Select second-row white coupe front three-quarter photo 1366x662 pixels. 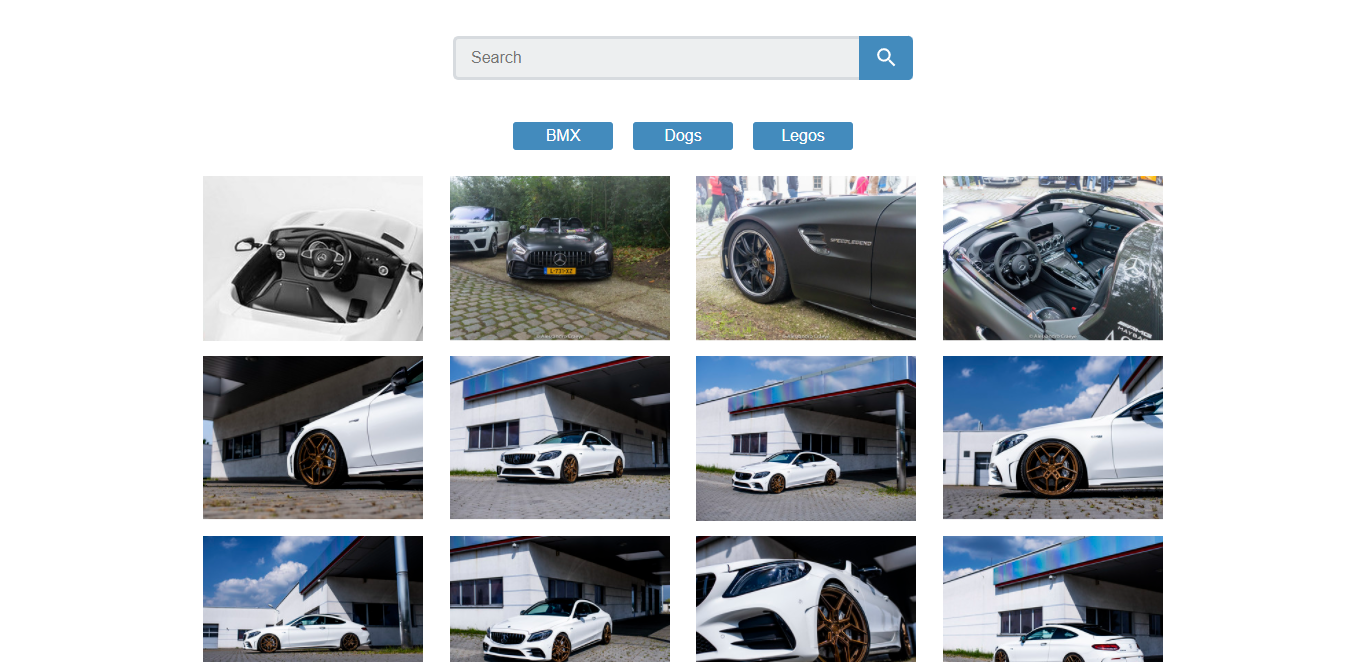tap(560, 438)
